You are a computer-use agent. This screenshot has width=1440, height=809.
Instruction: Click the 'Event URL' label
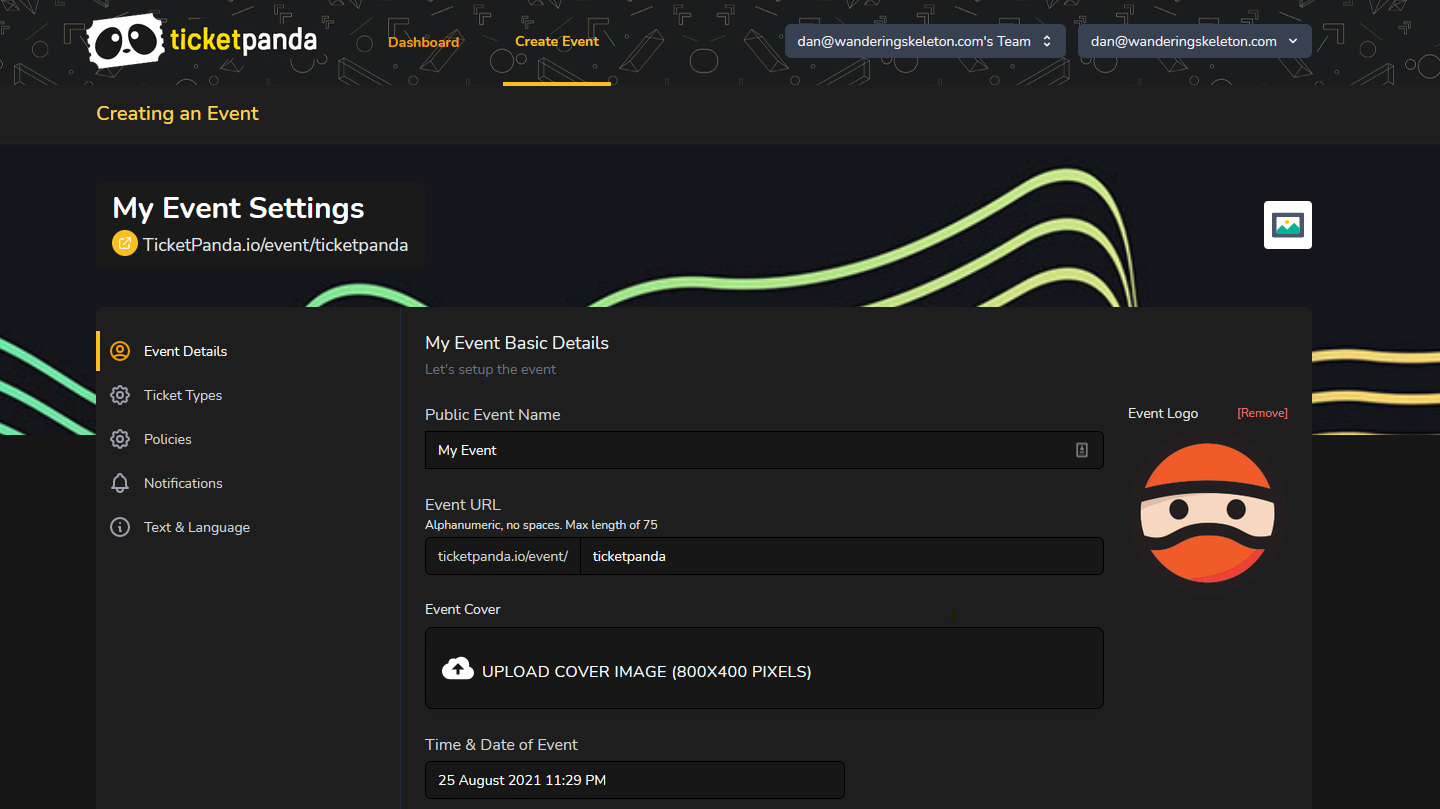463,505
